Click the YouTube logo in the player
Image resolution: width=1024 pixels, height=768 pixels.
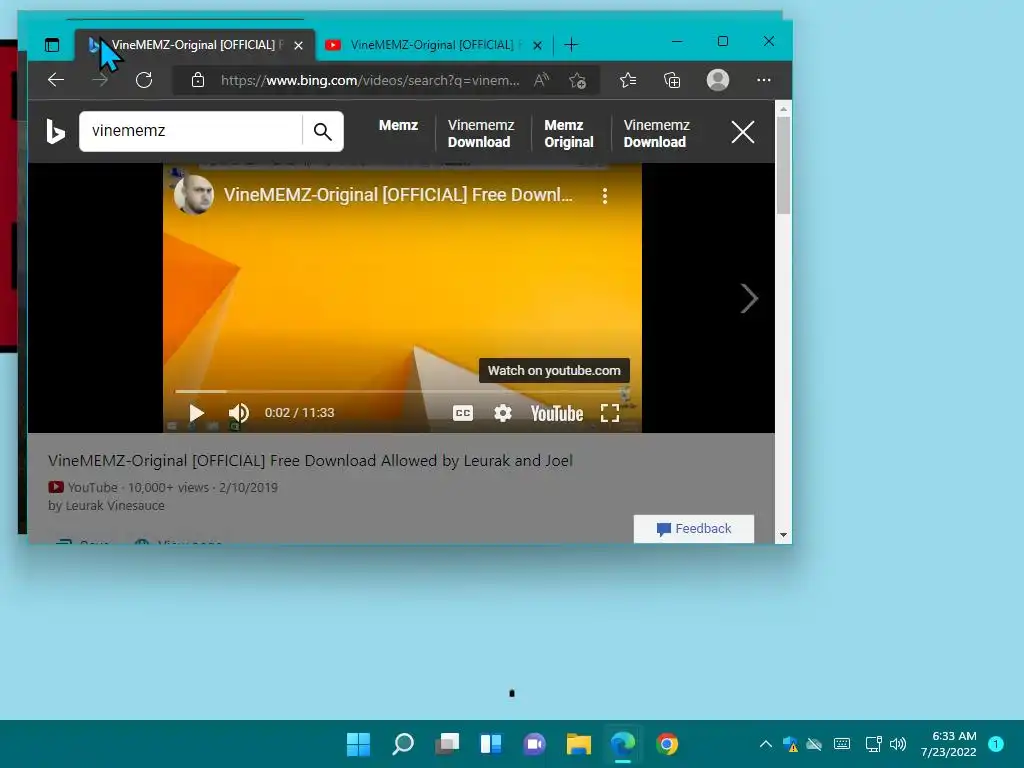[556, 413]
